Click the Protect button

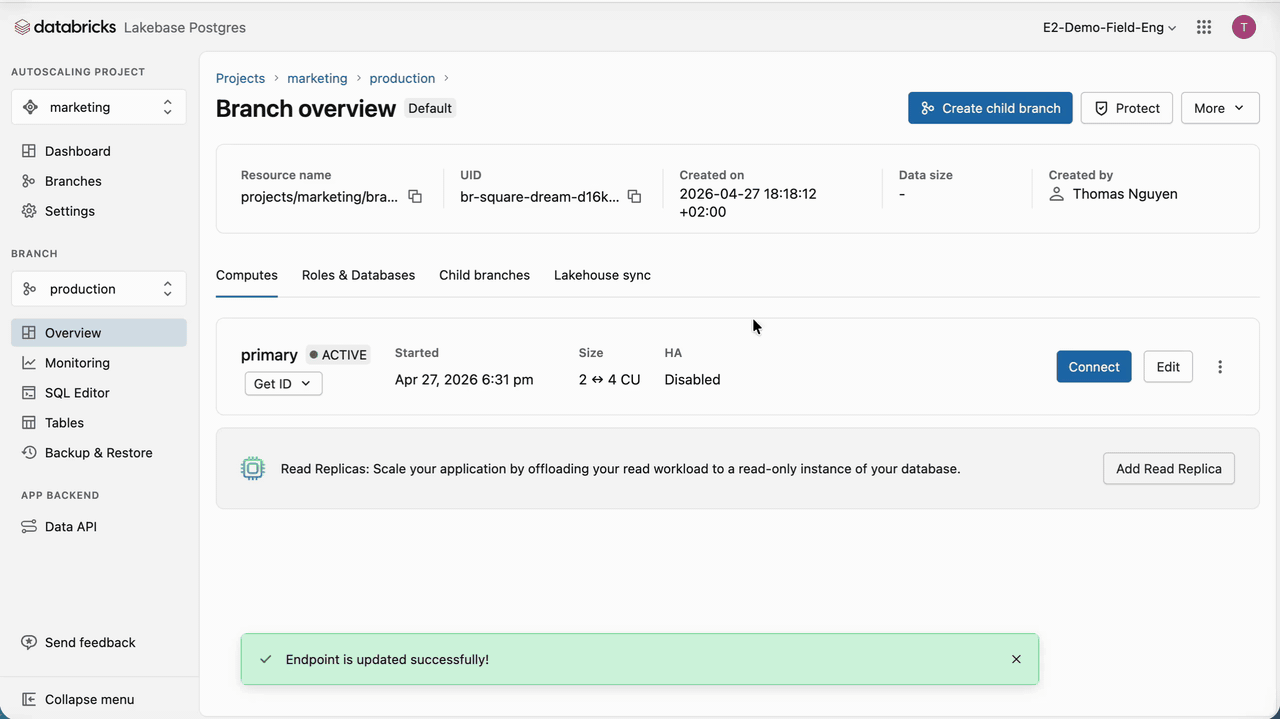1126,108
